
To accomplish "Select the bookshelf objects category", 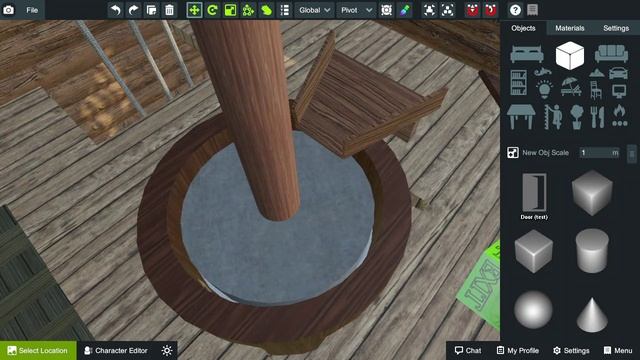I will 518,83.
